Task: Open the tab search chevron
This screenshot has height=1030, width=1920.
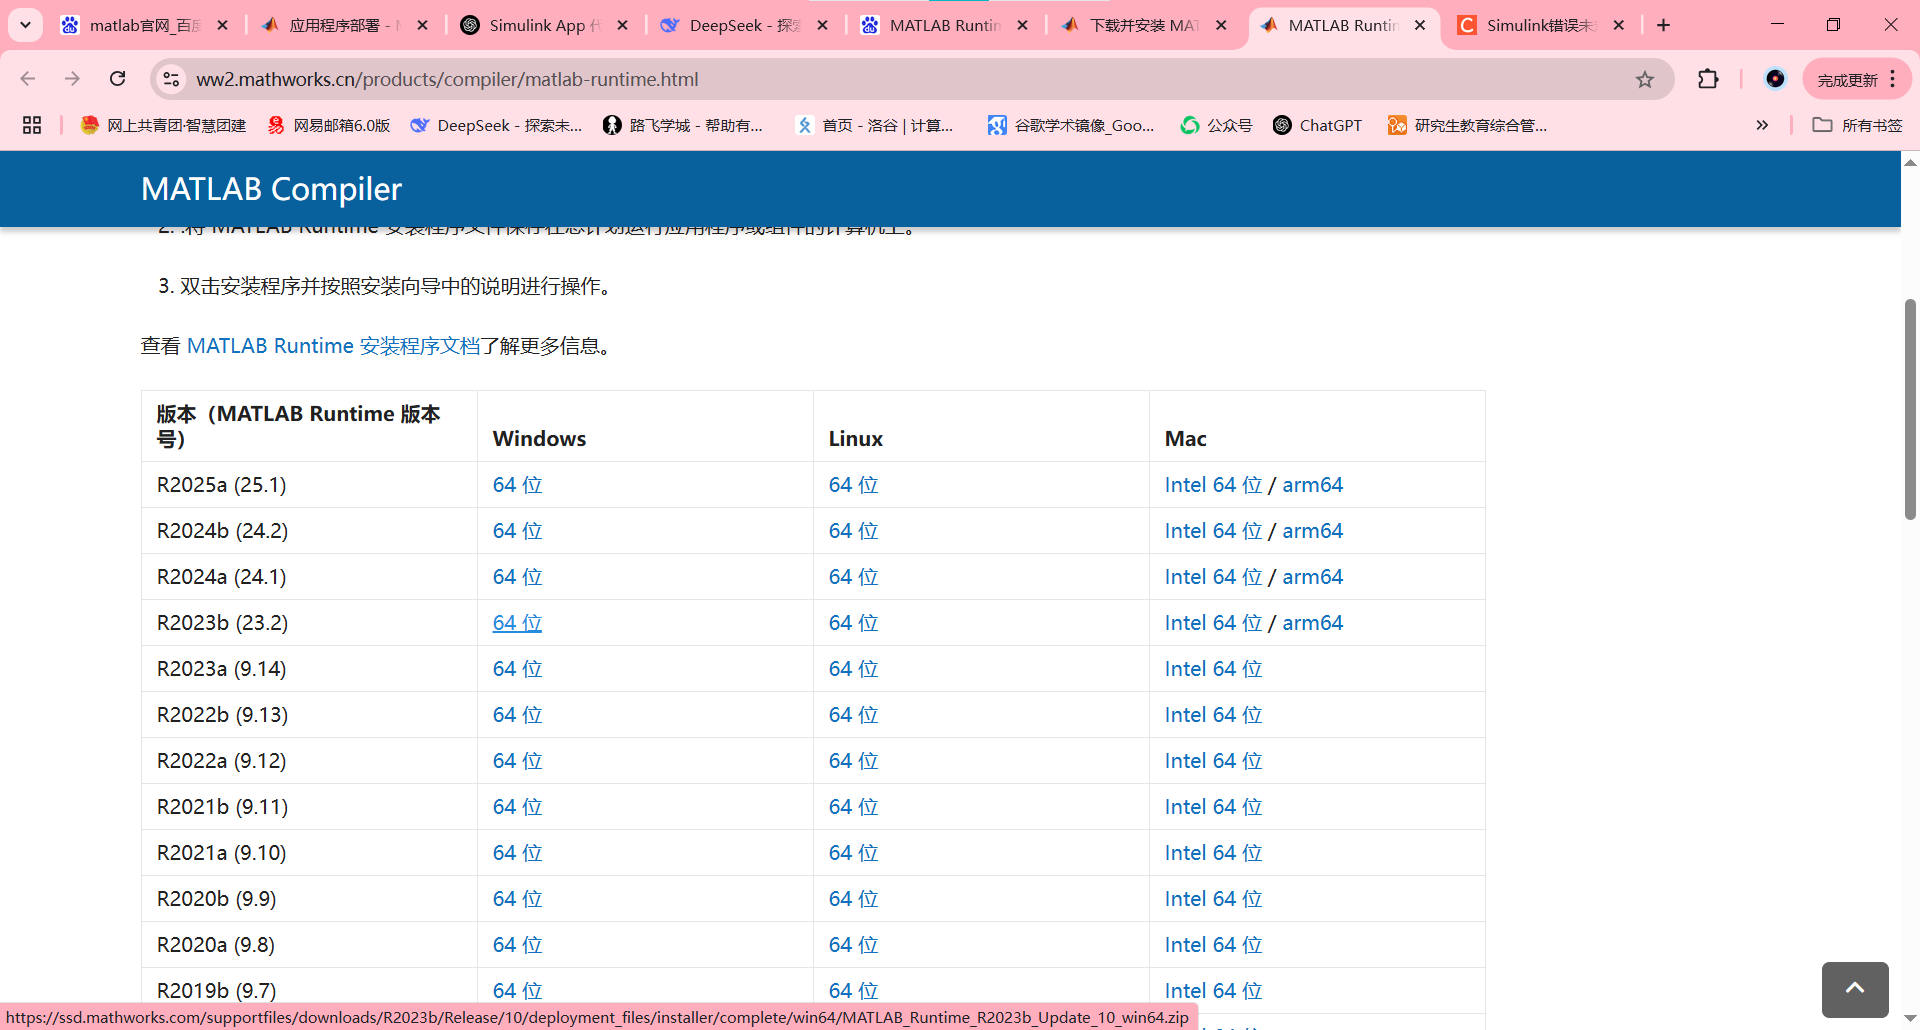Action: pyautogui.click(x=25, y=25)
